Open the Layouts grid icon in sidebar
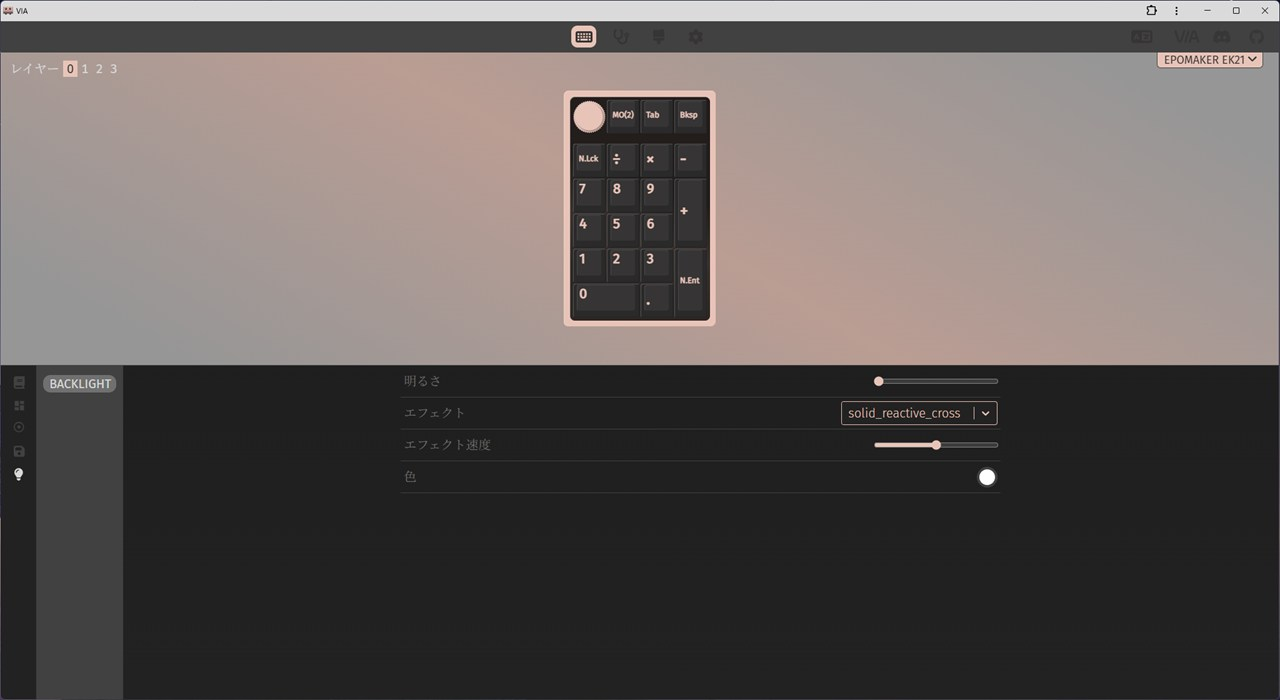 pos(19,405)
